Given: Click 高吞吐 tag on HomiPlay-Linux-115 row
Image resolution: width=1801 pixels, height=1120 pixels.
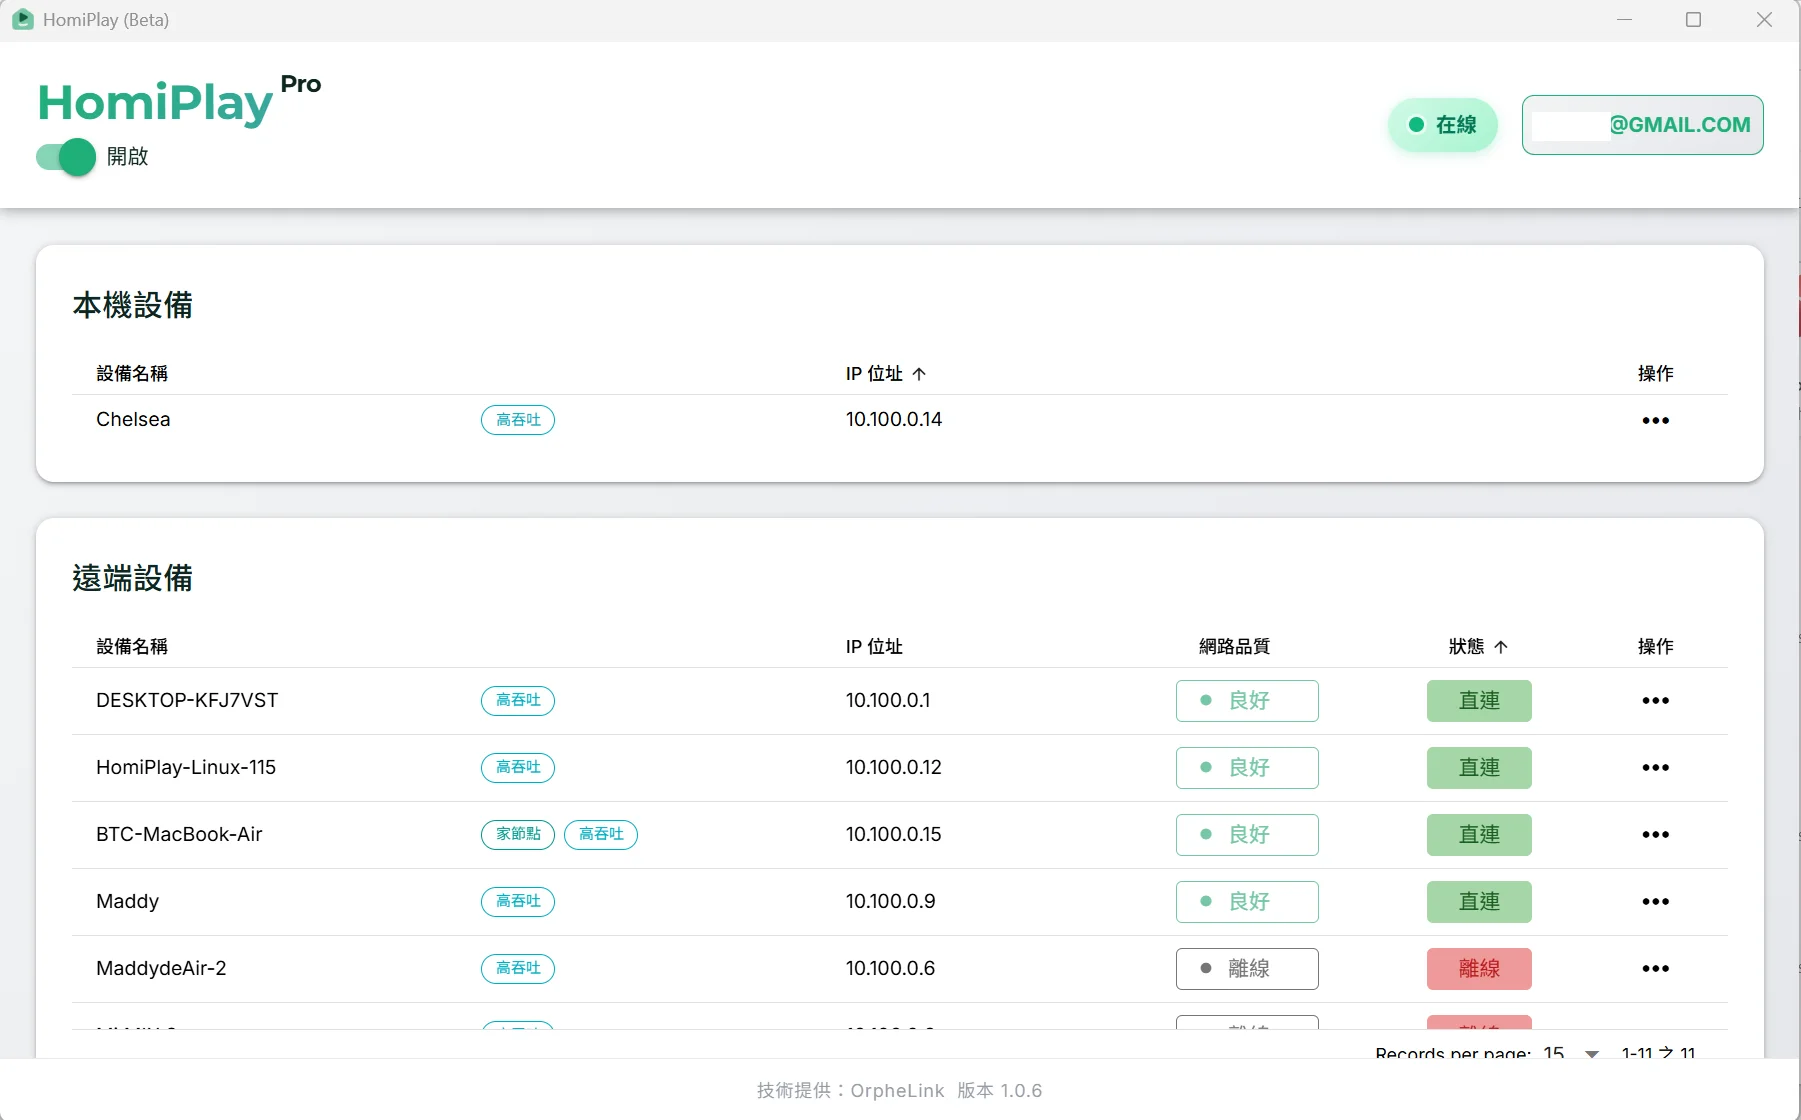Looking at the screenshot, I should click(x=518, y=768).
